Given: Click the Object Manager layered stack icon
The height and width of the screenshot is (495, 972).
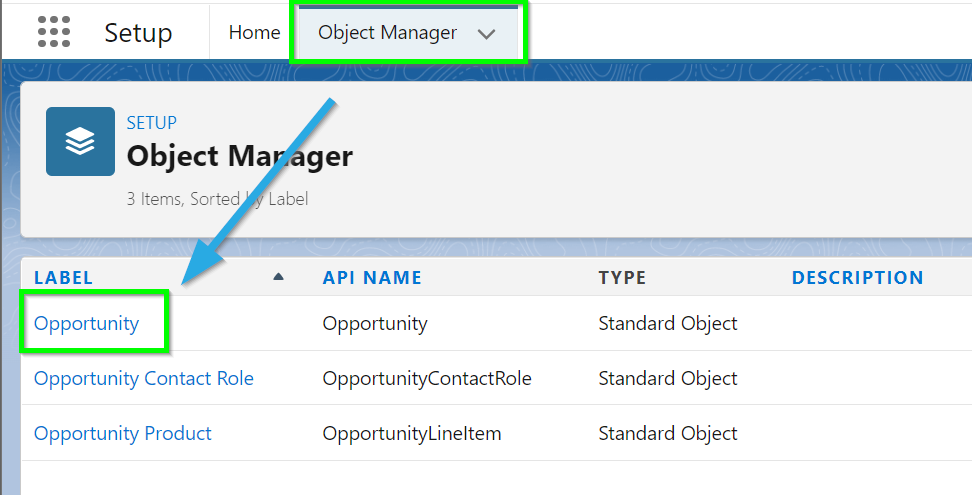Looking at the screenshot, I should (81, 141).
